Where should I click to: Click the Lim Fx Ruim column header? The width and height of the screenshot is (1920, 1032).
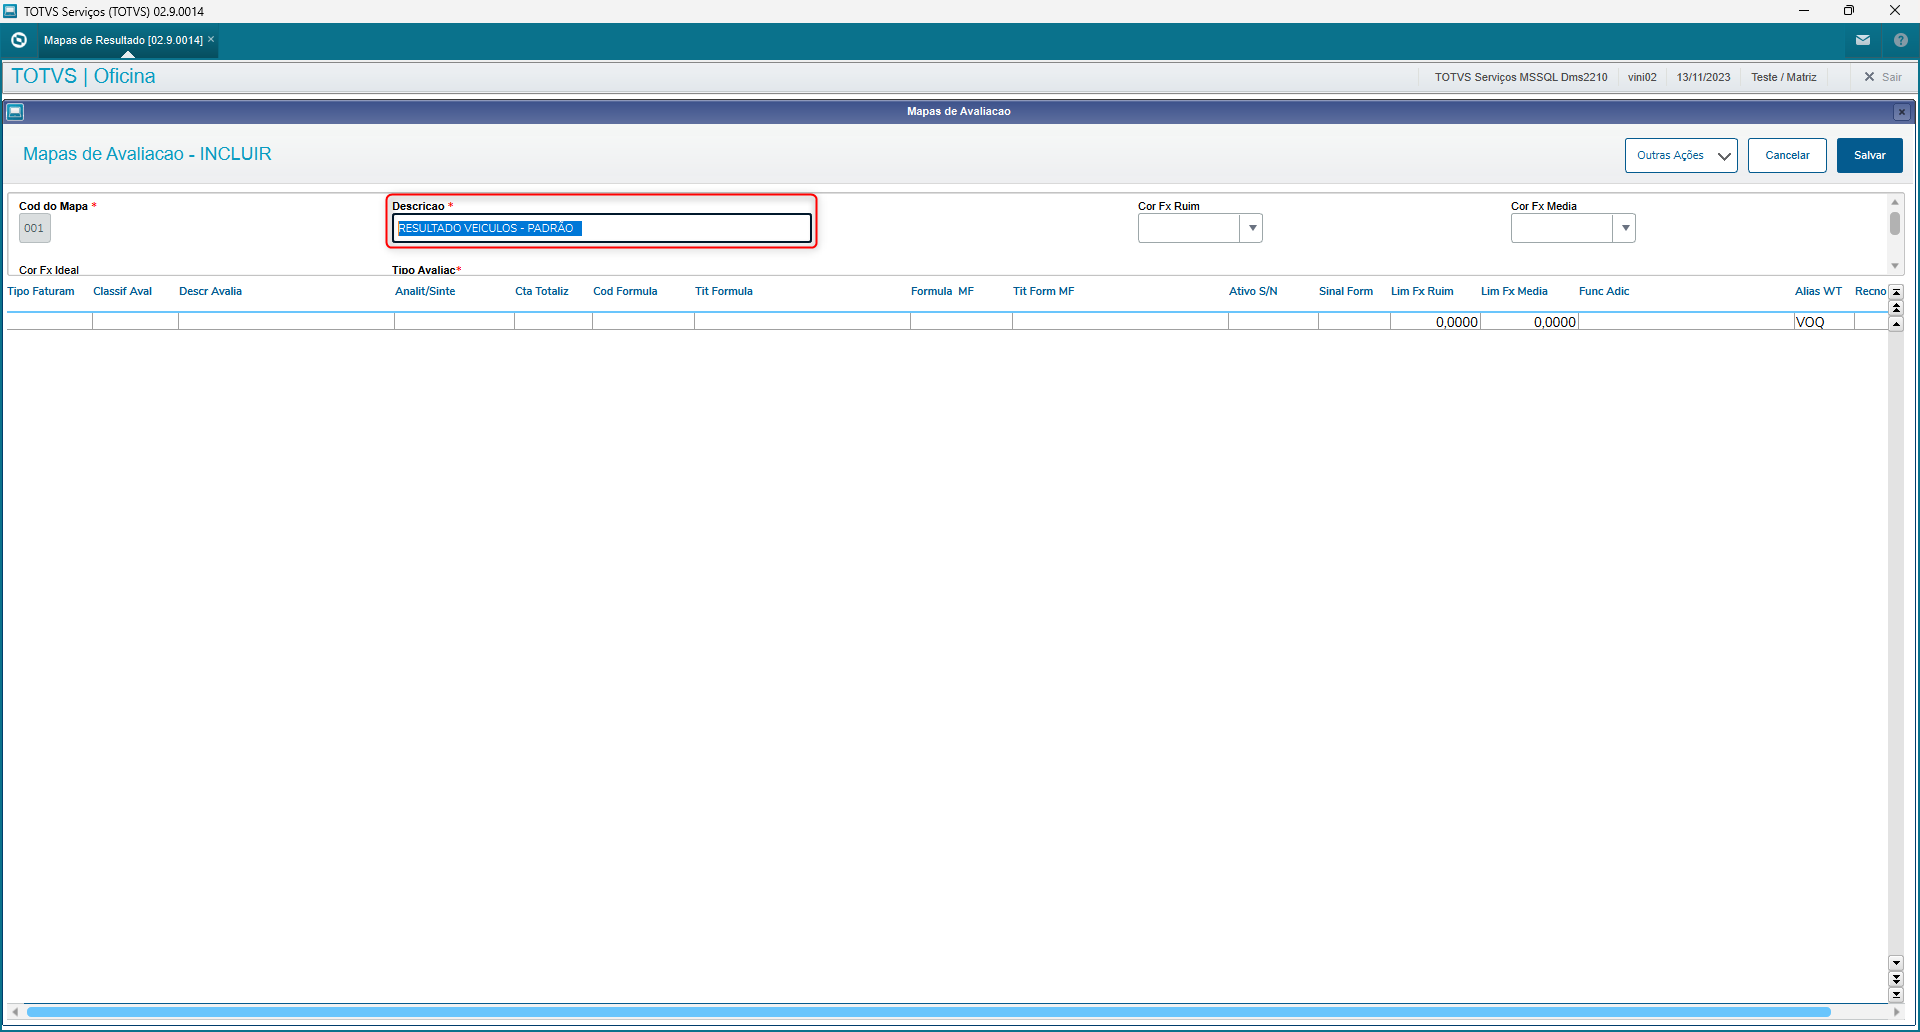(1422, 292)
